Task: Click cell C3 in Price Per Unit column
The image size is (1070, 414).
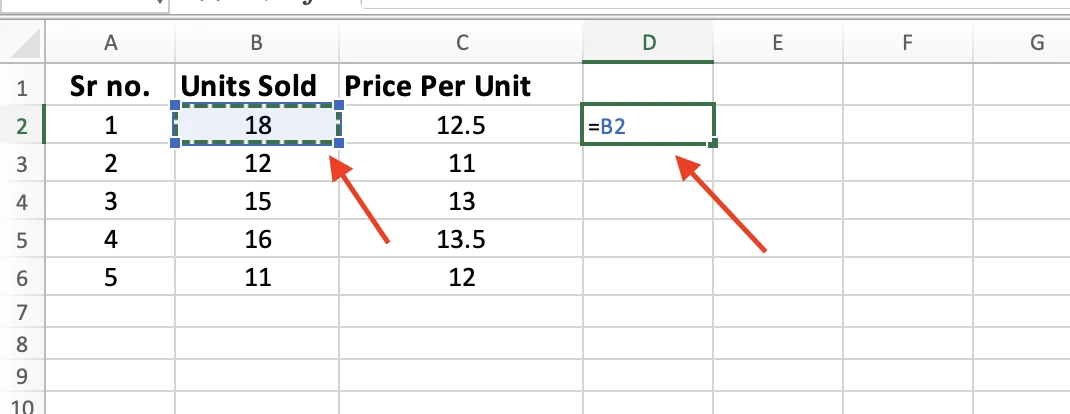Action: [x=461, y=163]
